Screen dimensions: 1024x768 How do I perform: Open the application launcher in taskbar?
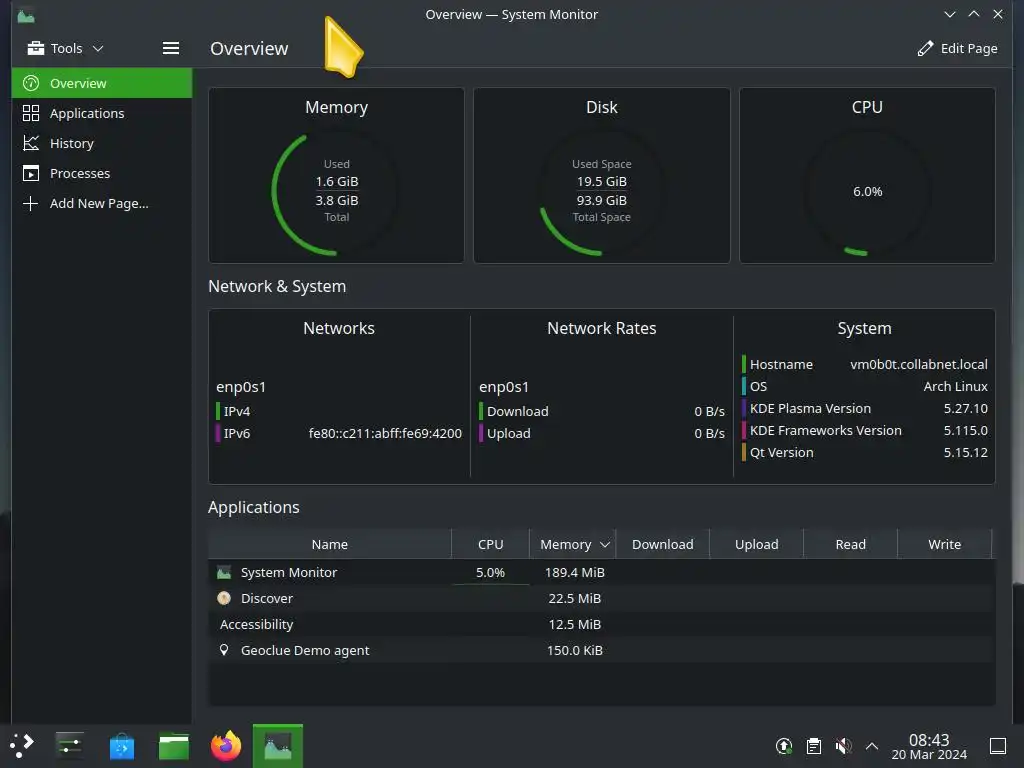(22, 745)
